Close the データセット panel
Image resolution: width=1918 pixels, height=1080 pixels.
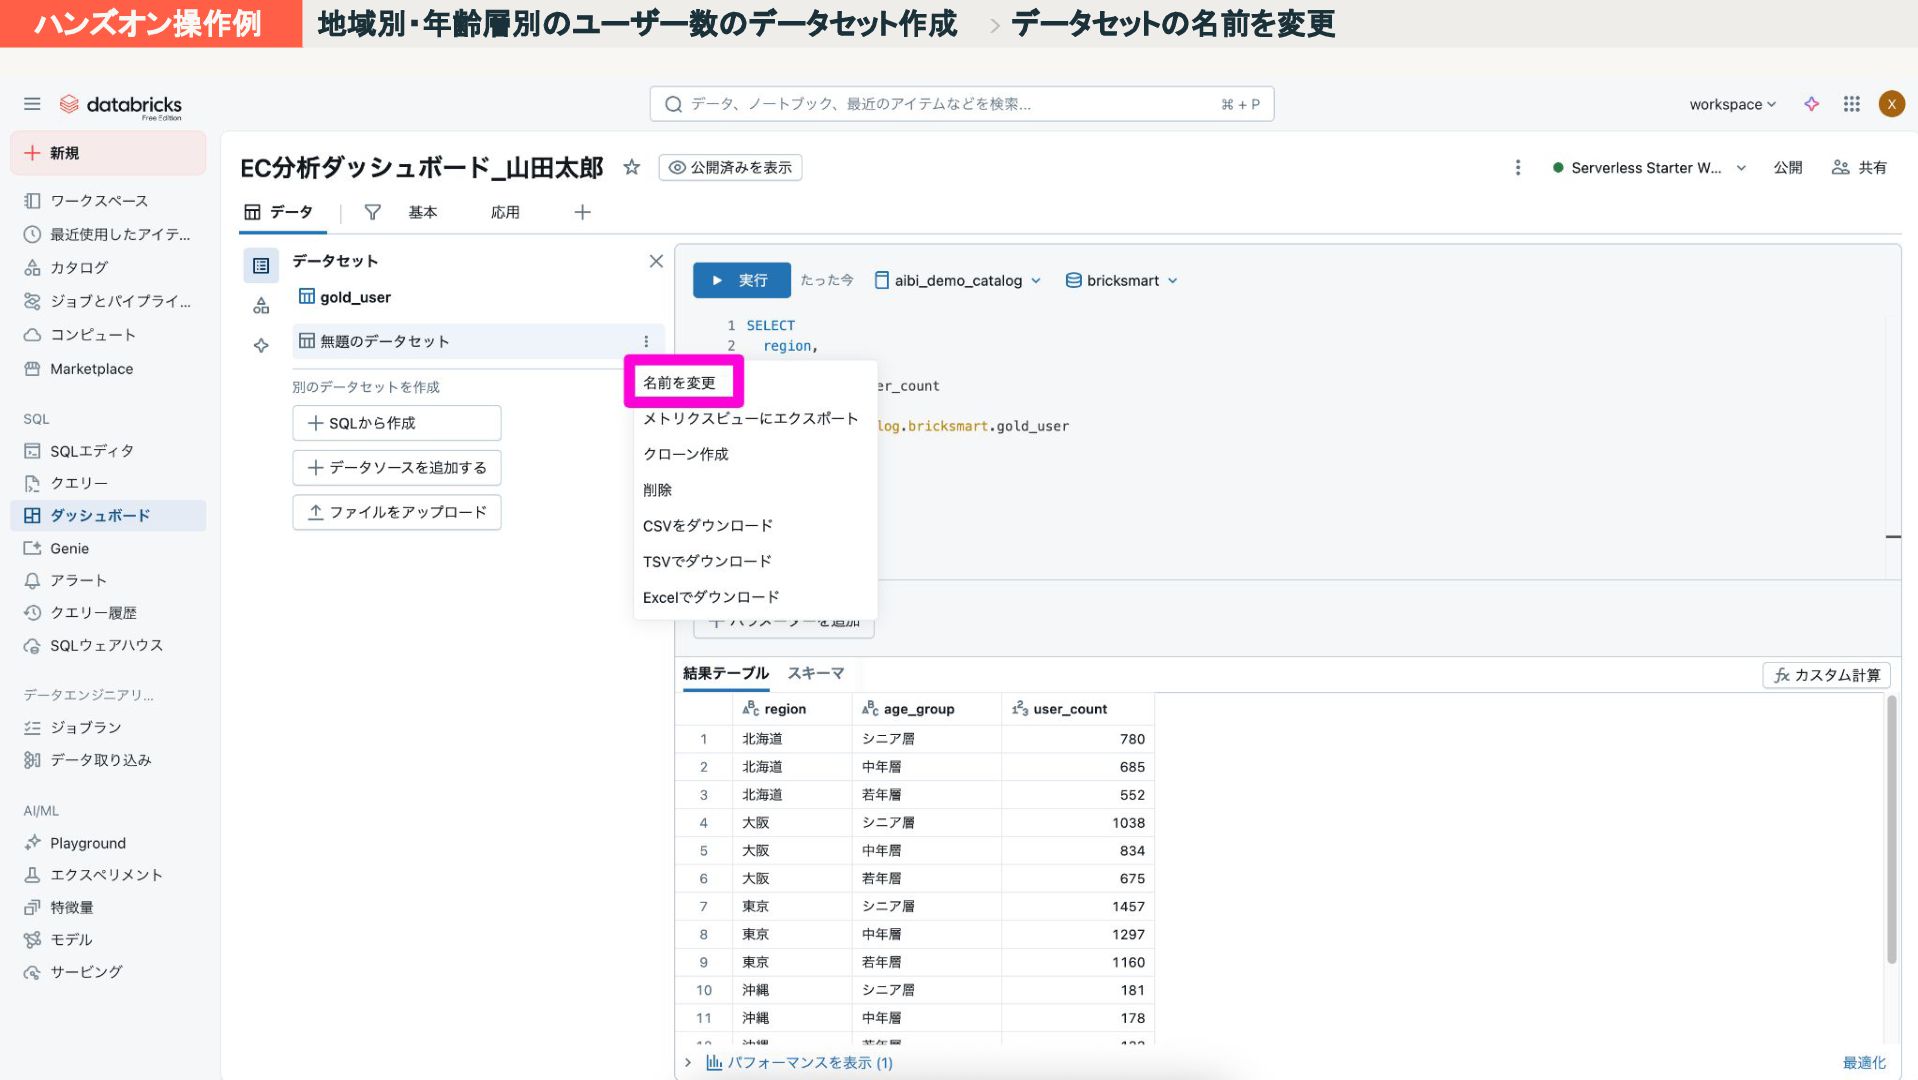pyautogui.click(x=656, y=261)
